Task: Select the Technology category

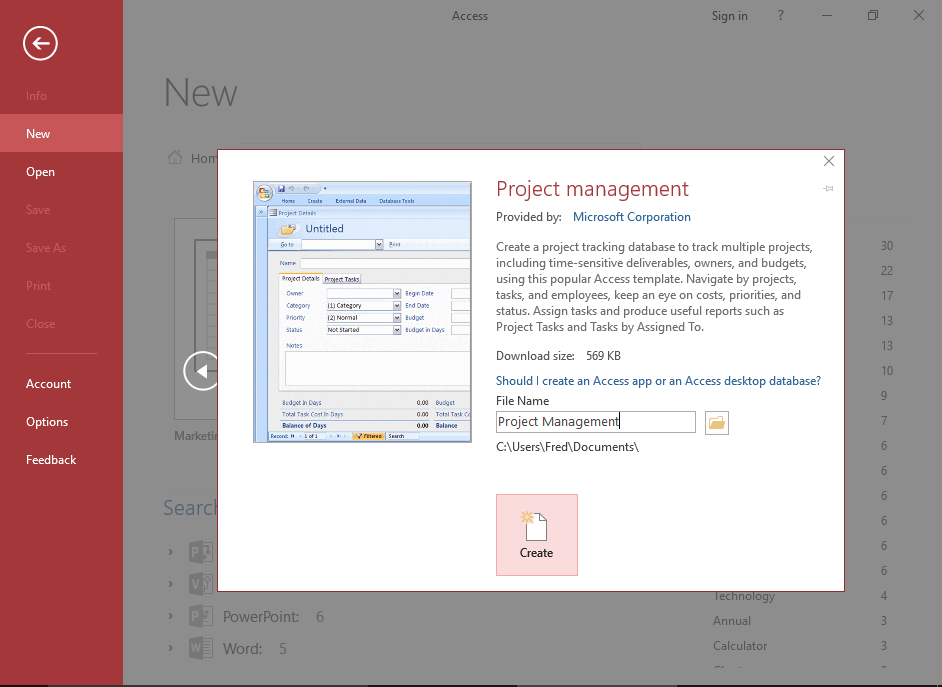Action: [744, 596]
